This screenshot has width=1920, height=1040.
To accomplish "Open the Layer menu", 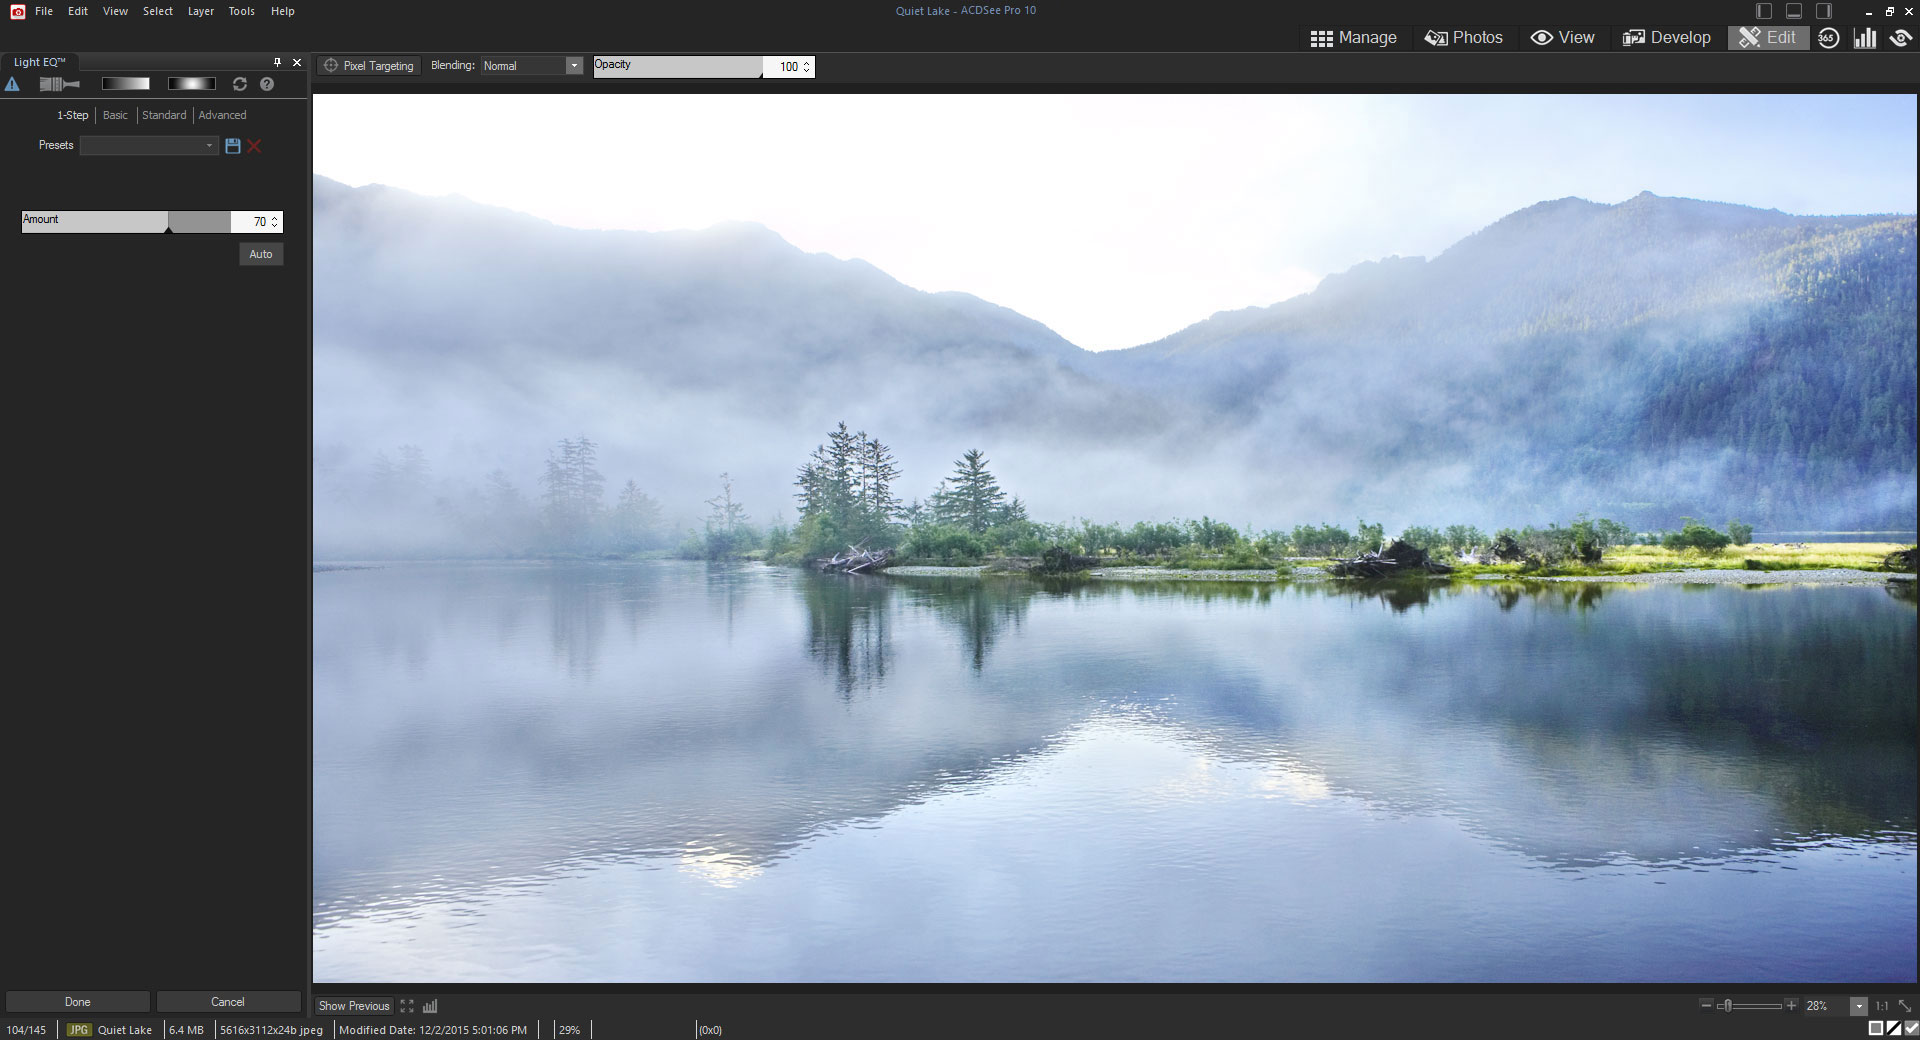I will [x=200, y=11].
